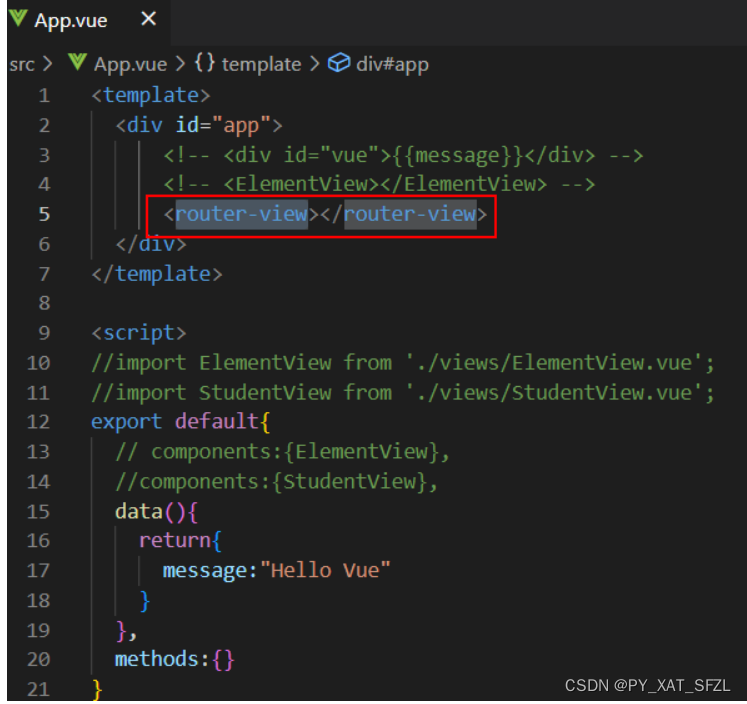The height and width of the screenshot is (704, 747).
Task: Click the div id="app" tag on line 2
Action: tap(199, 125)
